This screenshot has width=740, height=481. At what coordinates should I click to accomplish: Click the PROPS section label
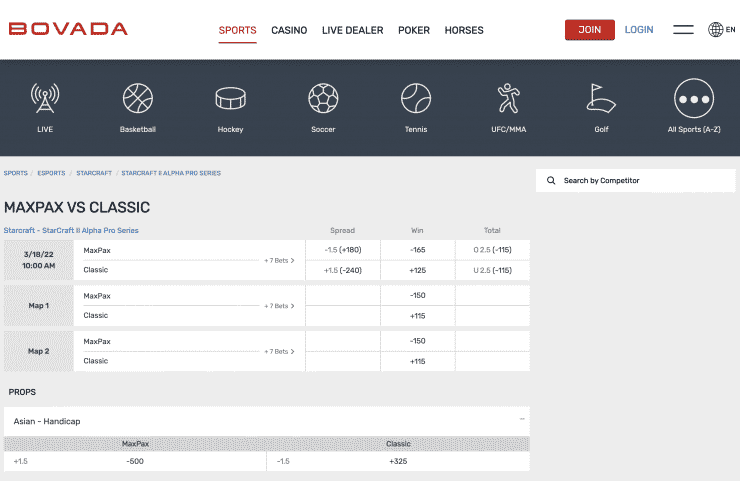22,392
